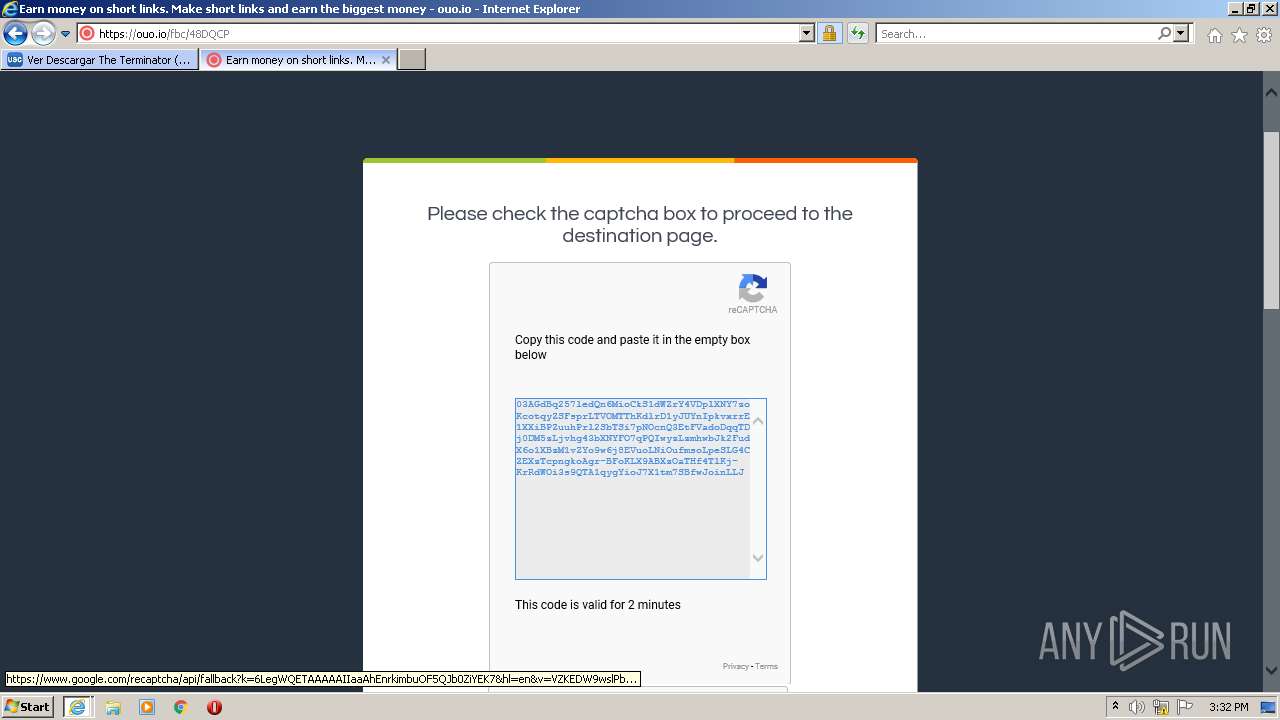Show hidden system tray icons
Viewport: 1280px width, 720px height.
tap(1115, 707)
